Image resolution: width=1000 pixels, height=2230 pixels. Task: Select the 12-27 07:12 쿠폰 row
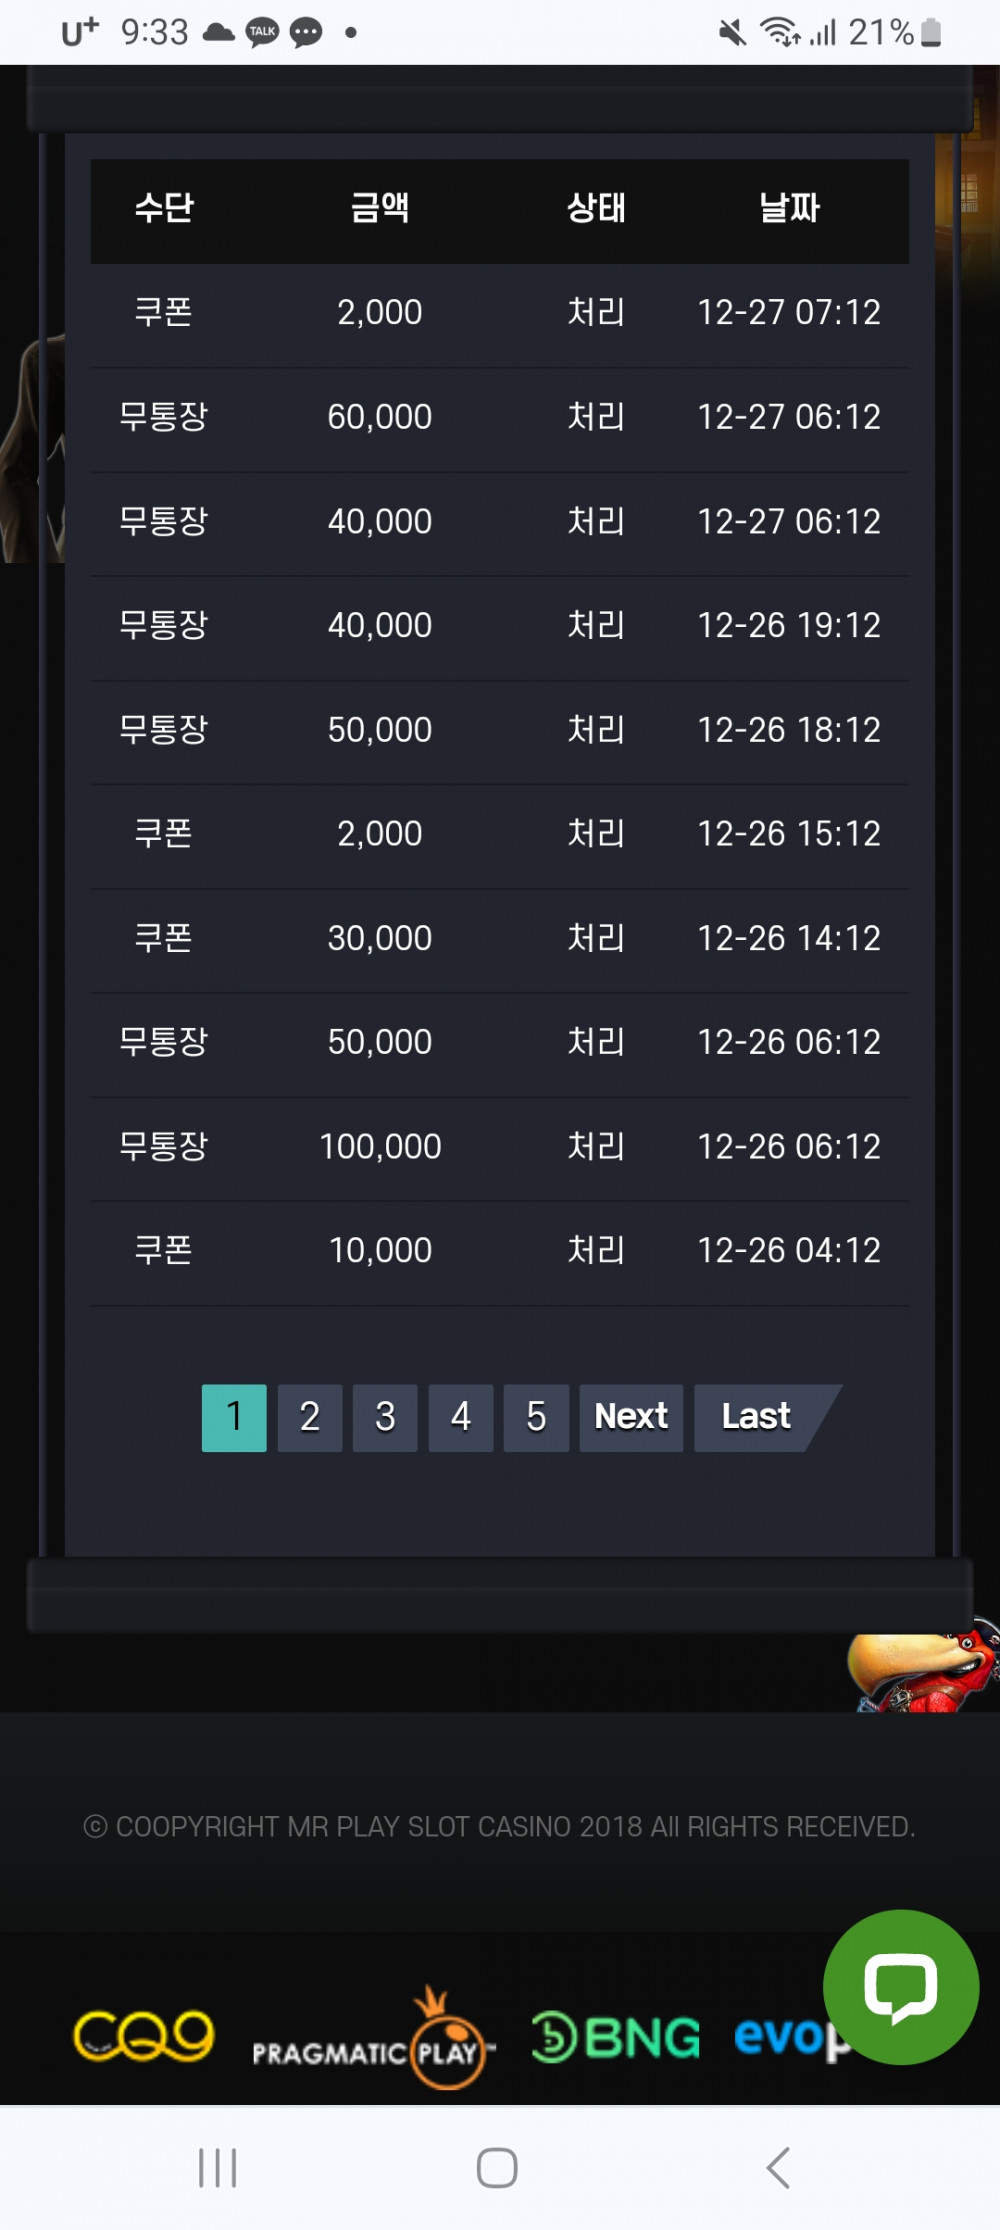(x=500, y=313)
